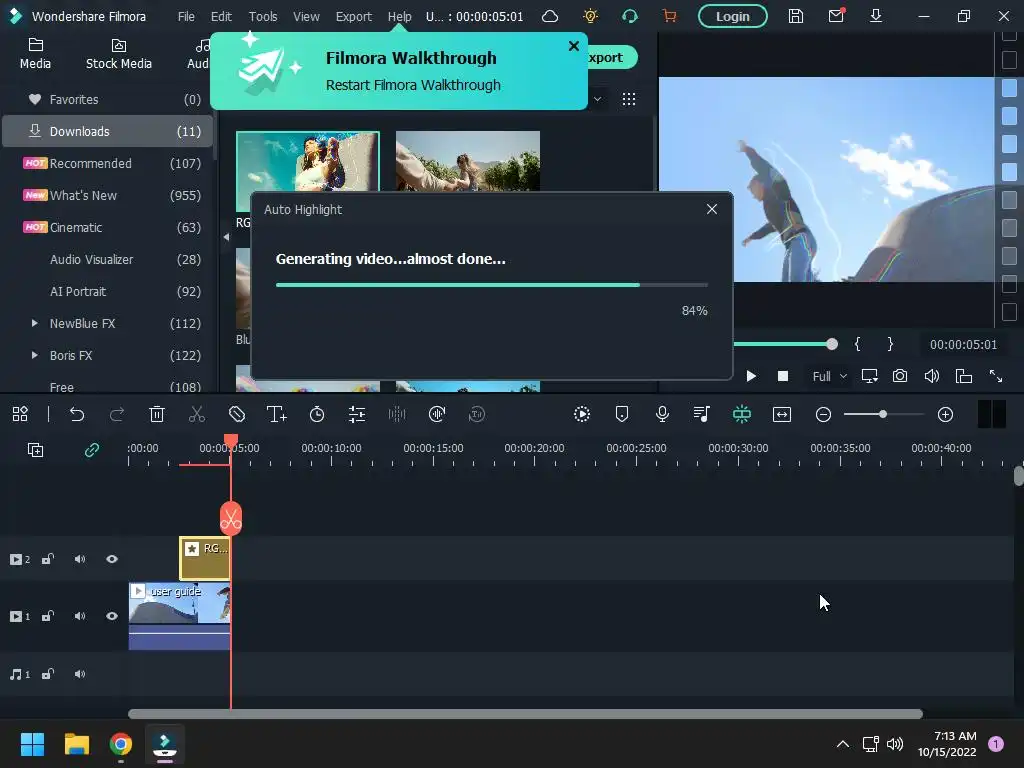Screen dimensions: 1024x768
Task: Click the preview volume speaker icon
Action: 932,376
